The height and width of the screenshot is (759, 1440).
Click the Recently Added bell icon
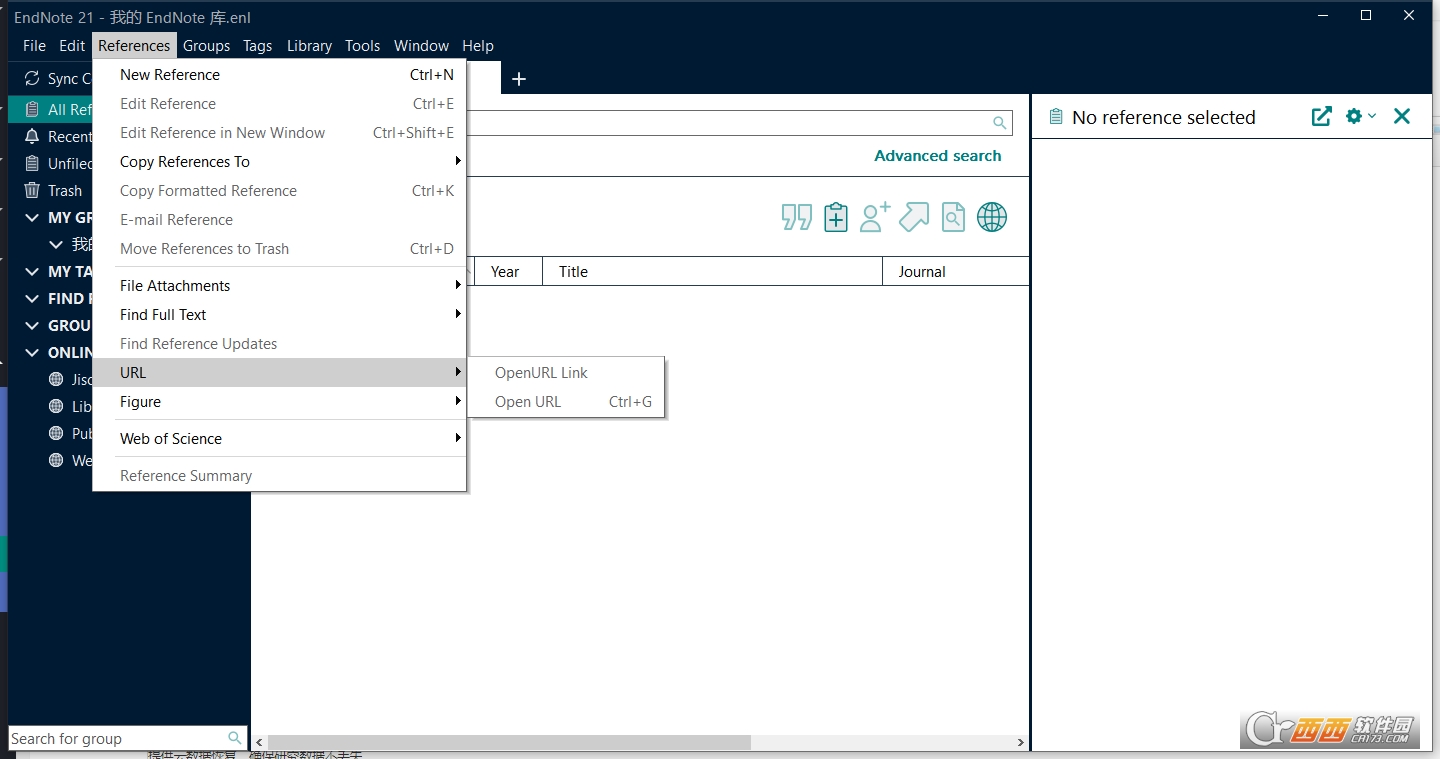point(32,137)
